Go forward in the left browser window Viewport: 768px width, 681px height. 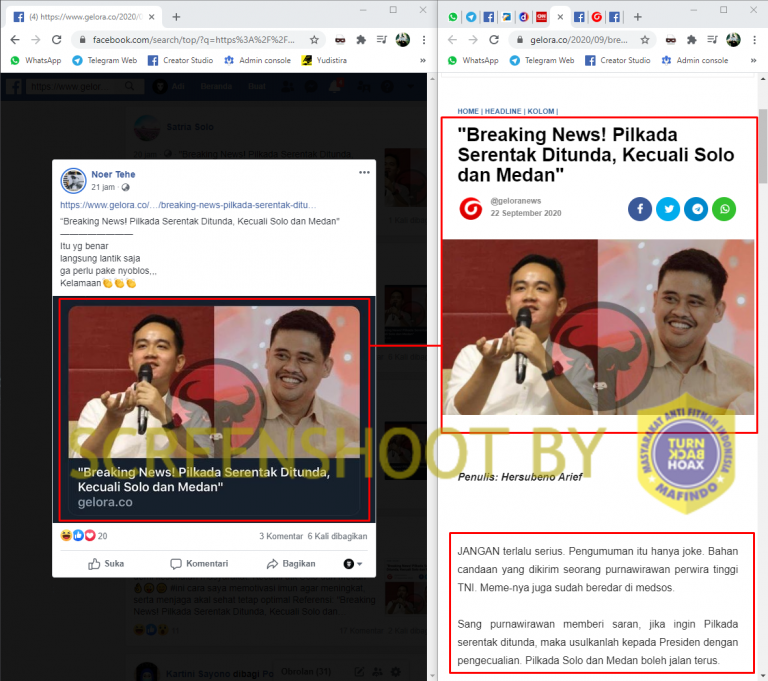pos(36,40)
